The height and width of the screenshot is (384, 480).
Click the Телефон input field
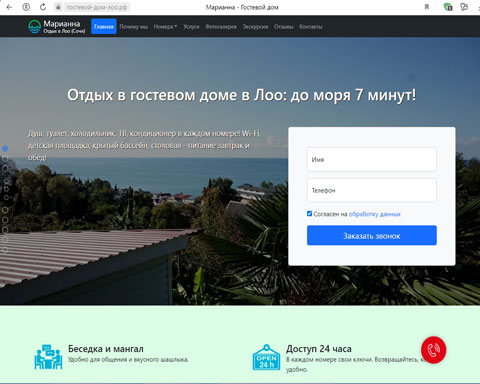[x=372, y=190]
